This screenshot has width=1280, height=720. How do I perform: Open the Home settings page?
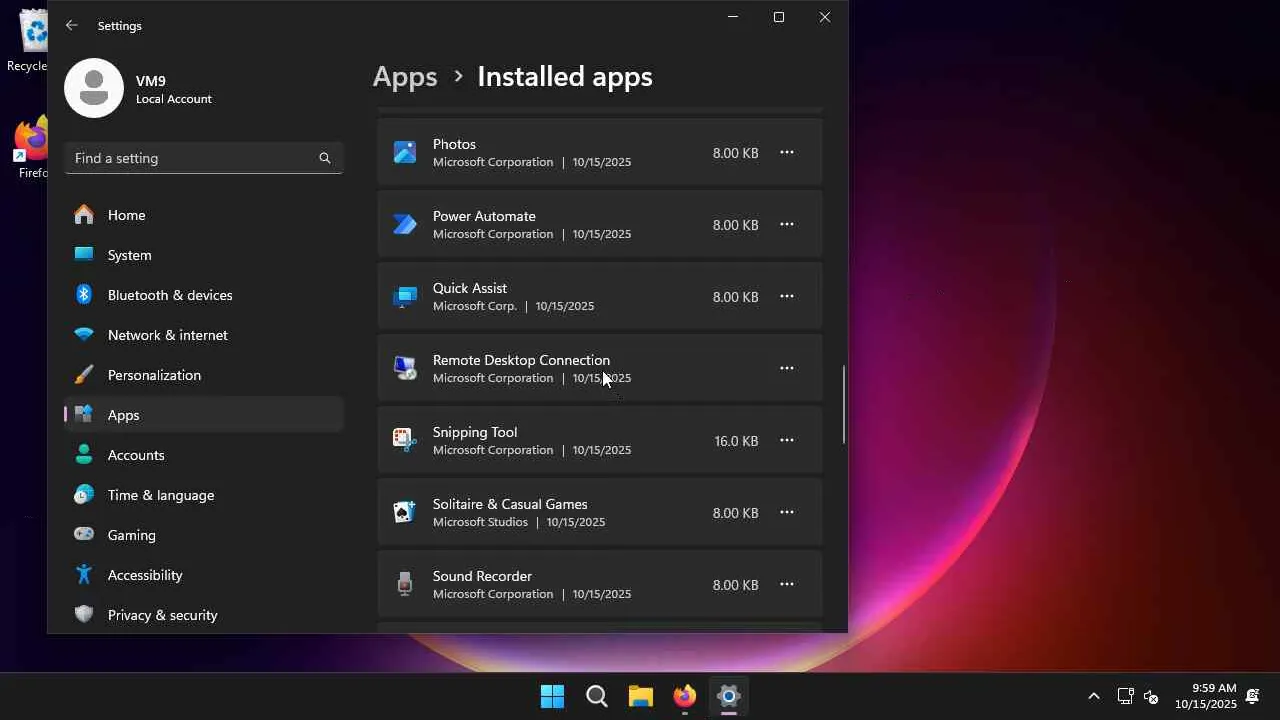point(204,215)
